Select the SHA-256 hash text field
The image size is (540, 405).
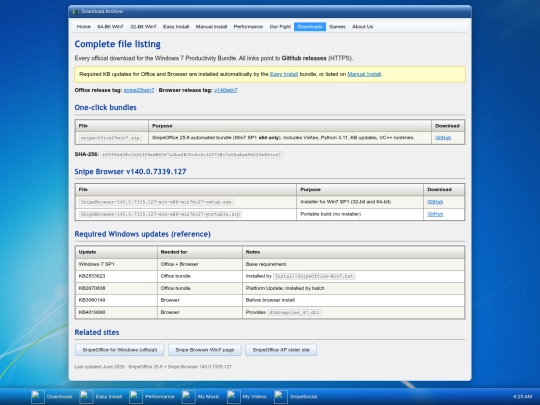(x=192, y=155)
